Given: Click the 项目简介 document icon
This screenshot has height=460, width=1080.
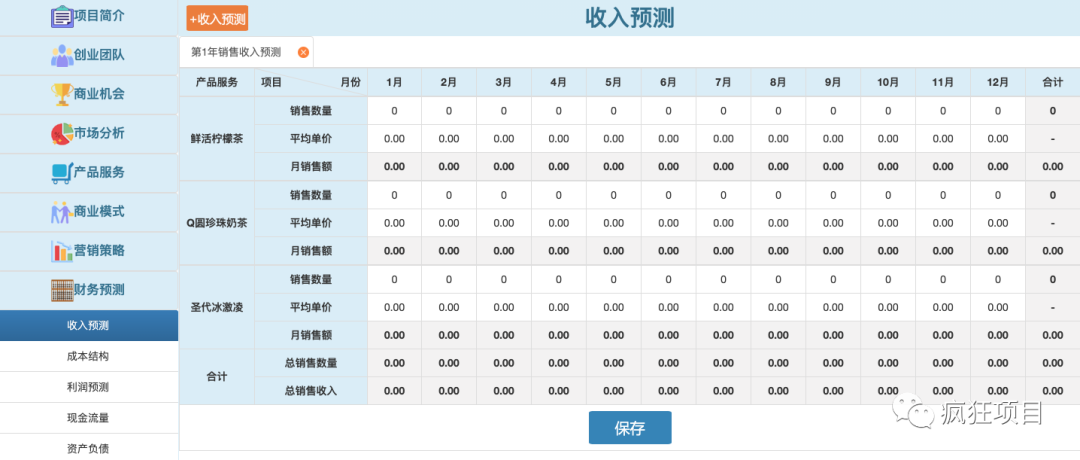Looking at the screenshot, I should coord(61,16).
